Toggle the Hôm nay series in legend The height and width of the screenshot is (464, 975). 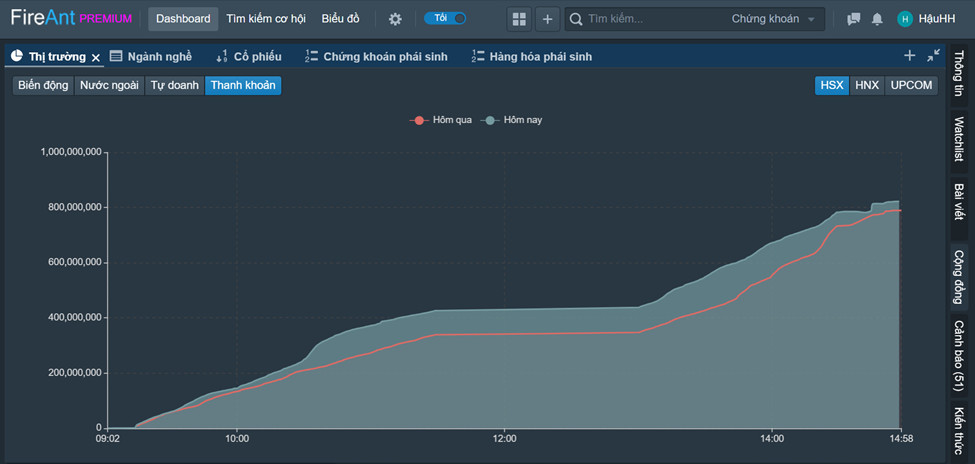[x=512, y=120]
